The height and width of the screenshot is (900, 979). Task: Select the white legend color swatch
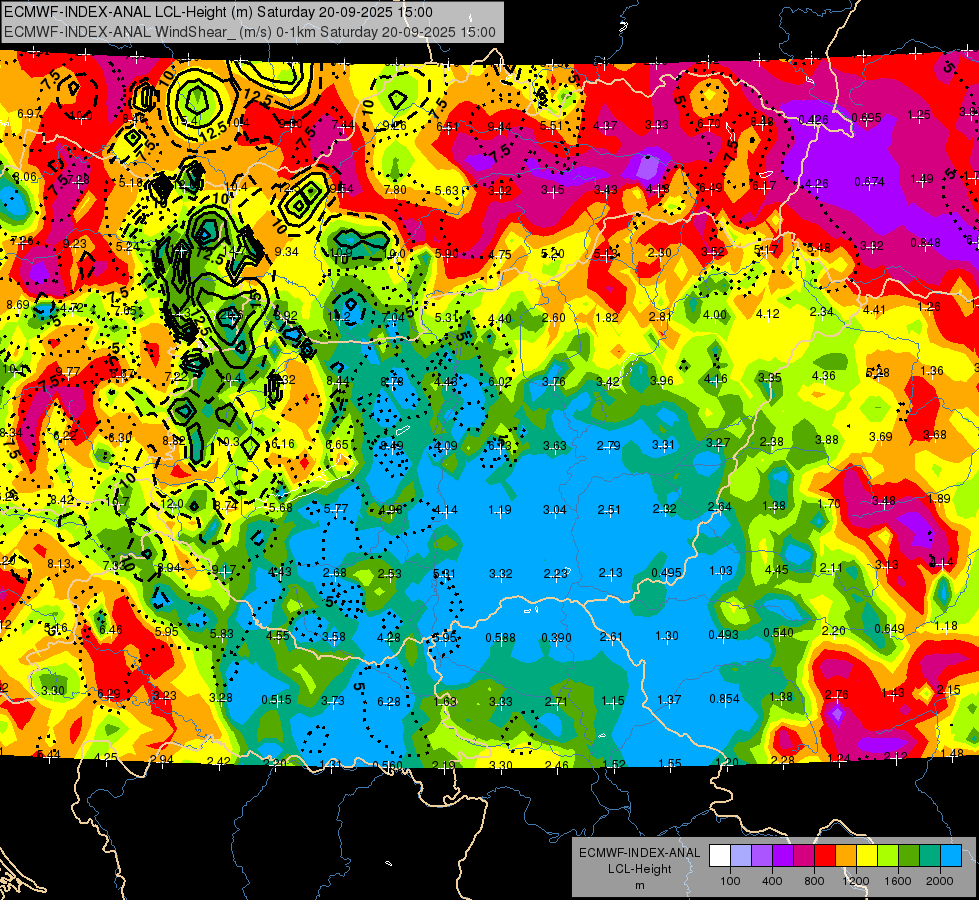(x=720, y=855)
